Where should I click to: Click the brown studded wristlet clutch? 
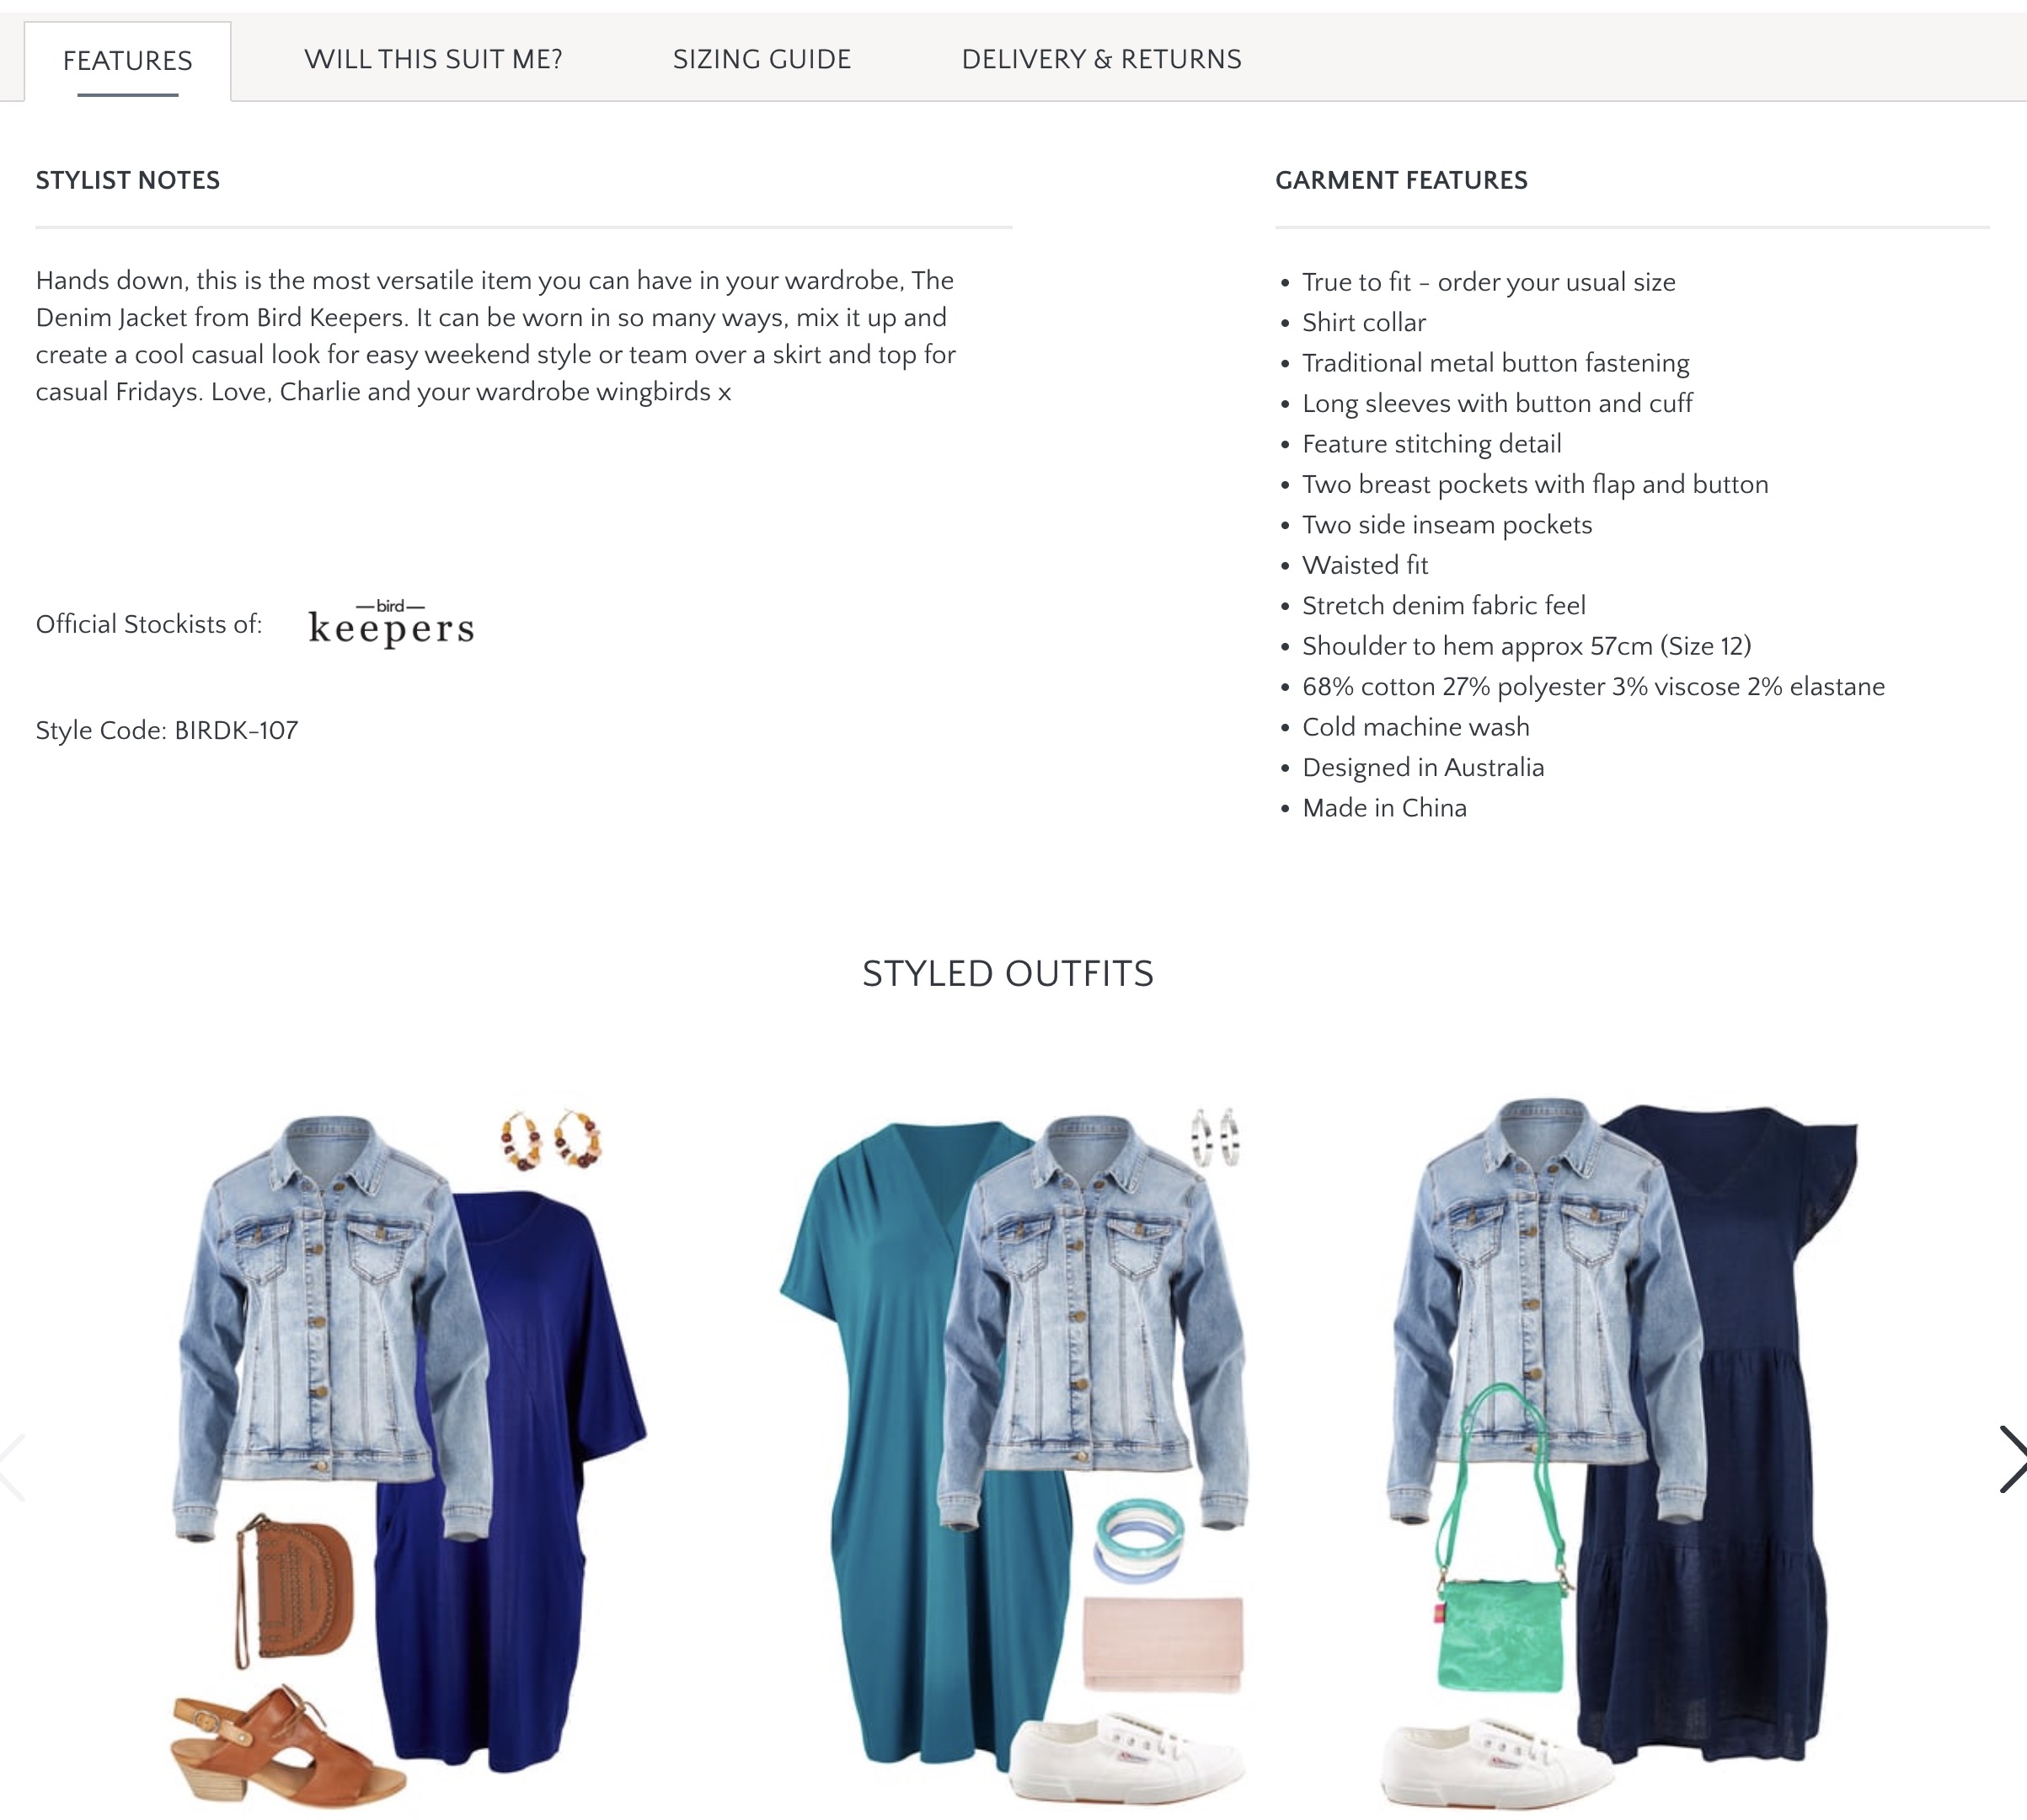pyautogui.click(x=293, y=1589)
